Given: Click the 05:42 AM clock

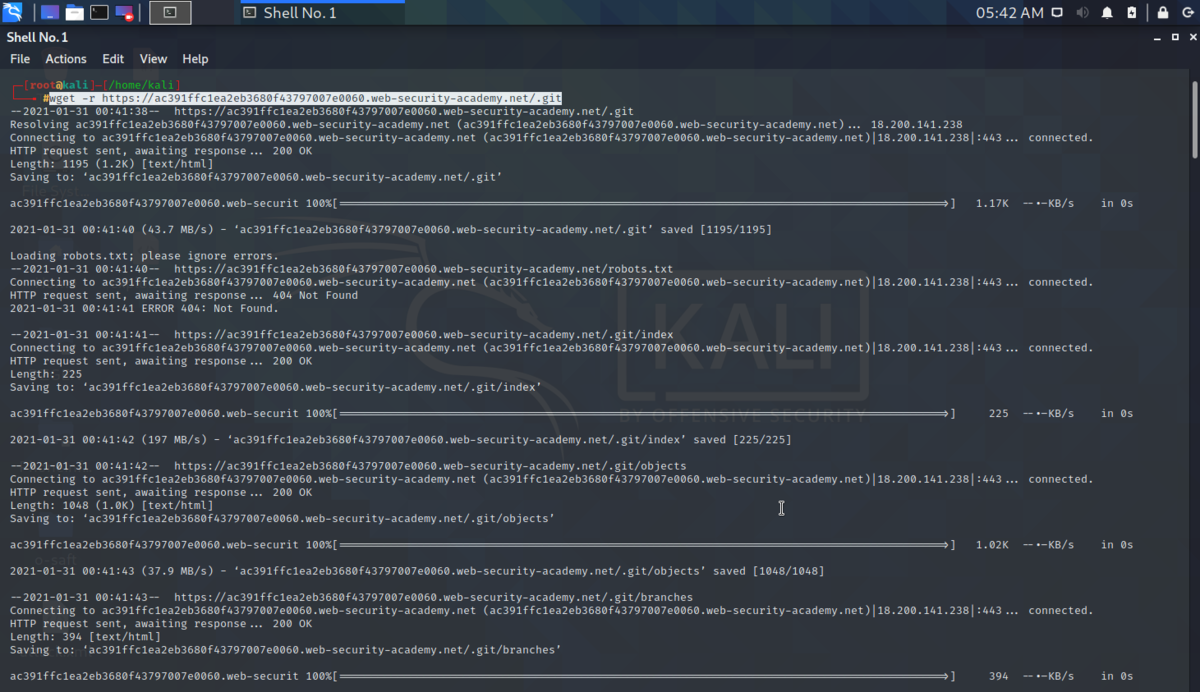Looking at the screenshot, I should click(x=1009, y=13).
